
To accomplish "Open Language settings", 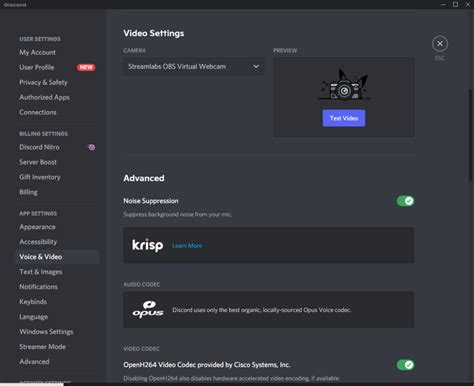I will 34,317.
